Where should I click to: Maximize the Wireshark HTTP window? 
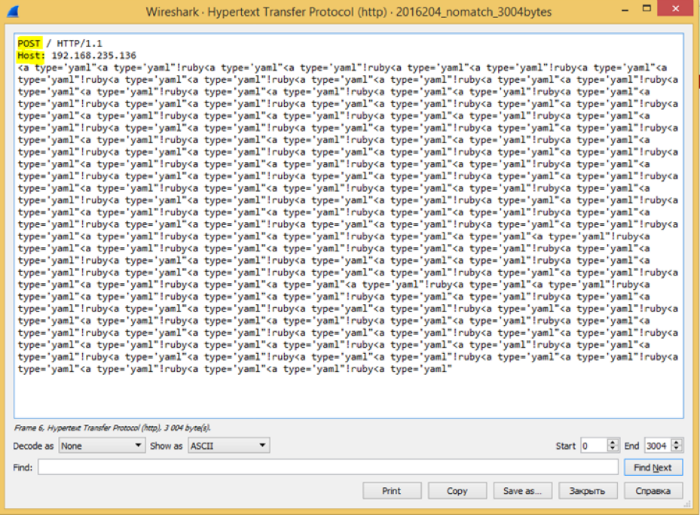click(646, 8)
